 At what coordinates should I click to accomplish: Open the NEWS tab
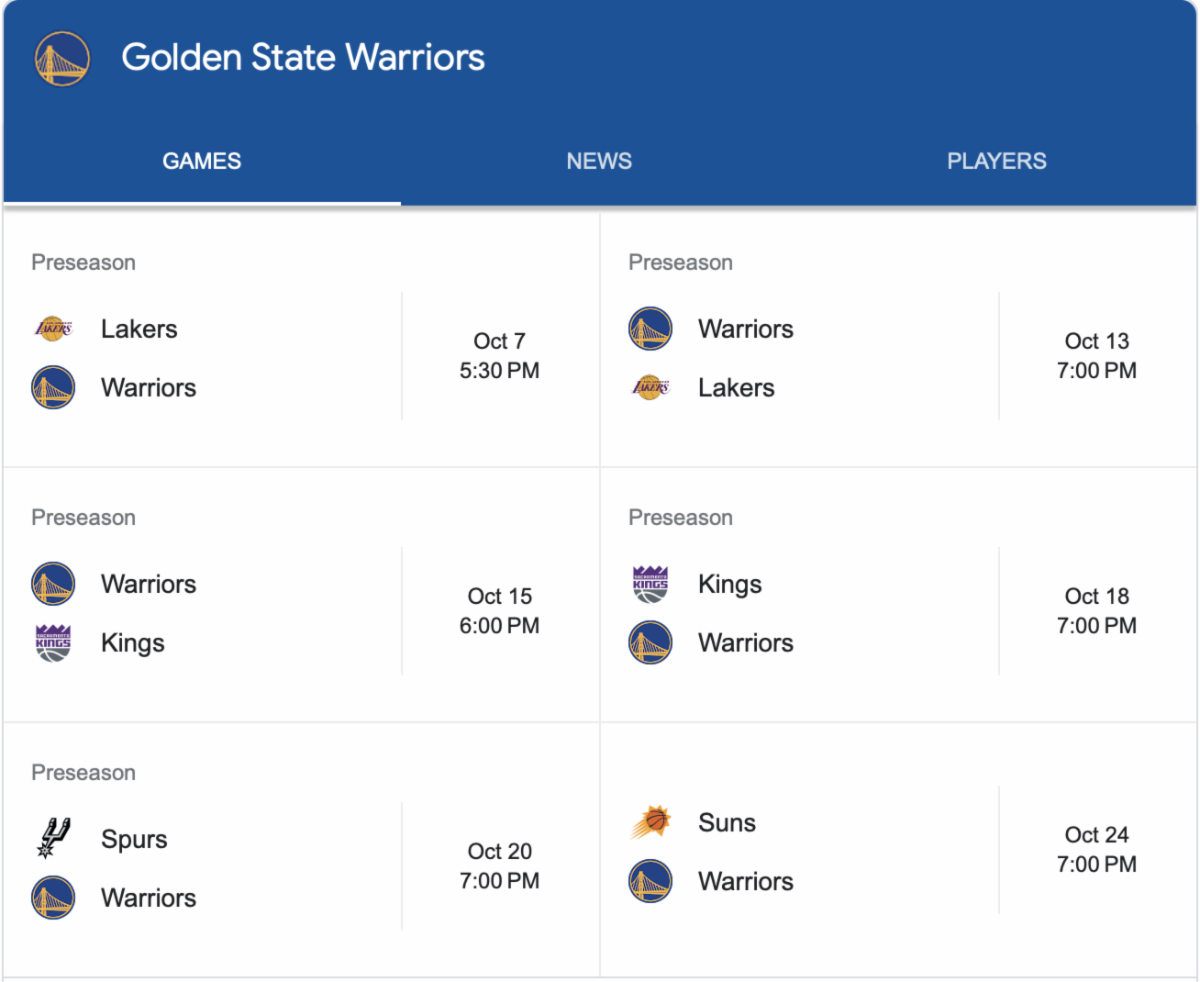(599, 161)
